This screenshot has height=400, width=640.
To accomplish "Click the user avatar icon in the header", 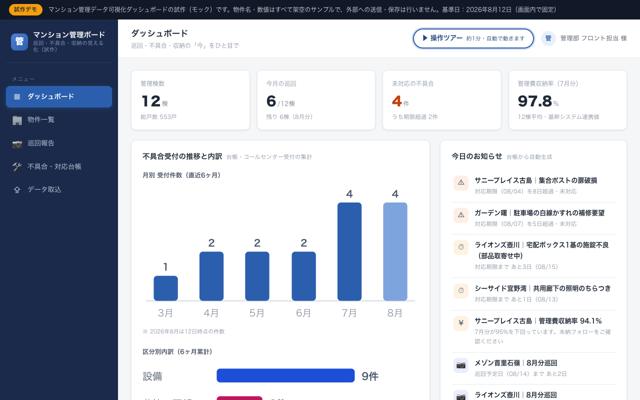I will pos(548,38).
